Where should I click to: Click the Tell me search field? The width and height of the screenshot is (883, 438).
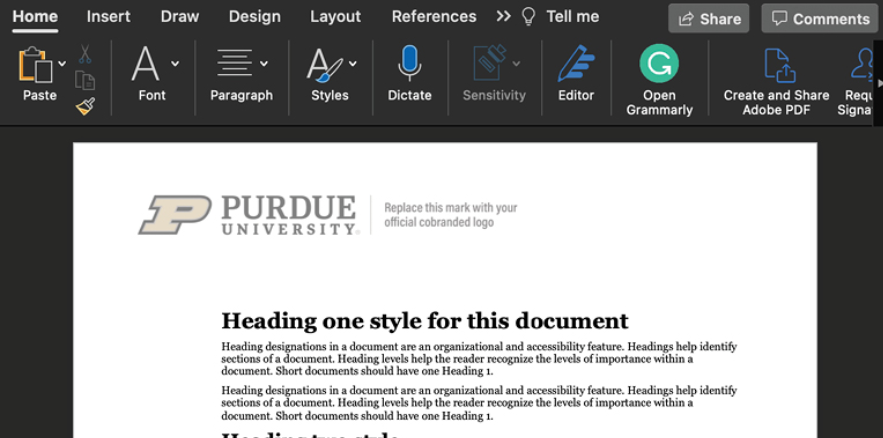pyautogui.click(x=572, y=17)
